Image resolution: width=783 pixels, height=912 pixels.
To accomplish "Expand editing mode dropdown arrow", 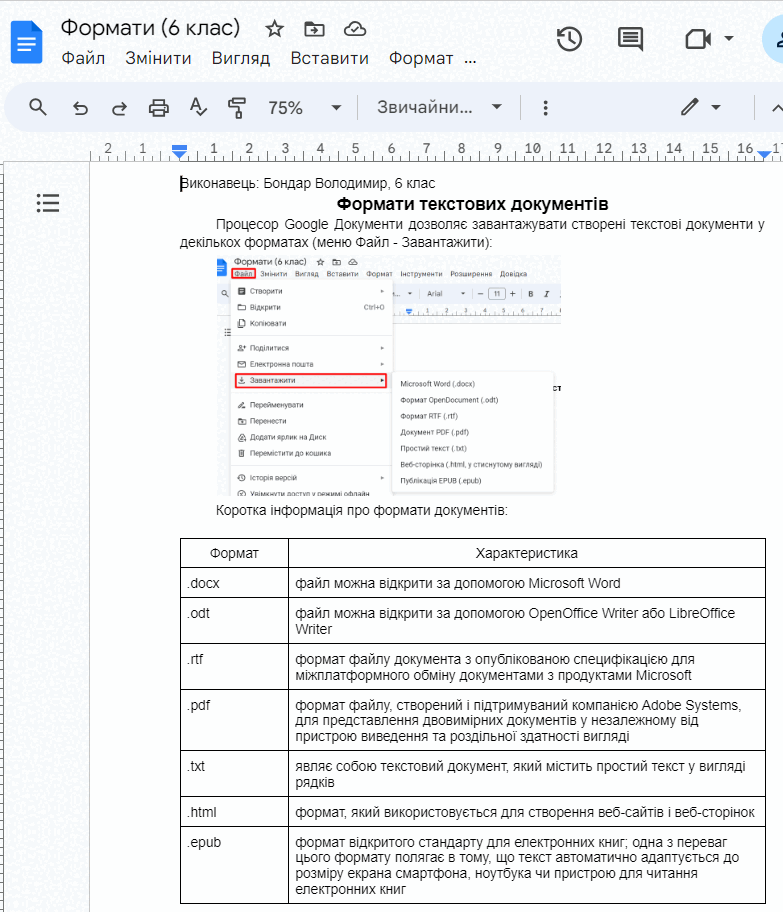I will pos(716,108).
